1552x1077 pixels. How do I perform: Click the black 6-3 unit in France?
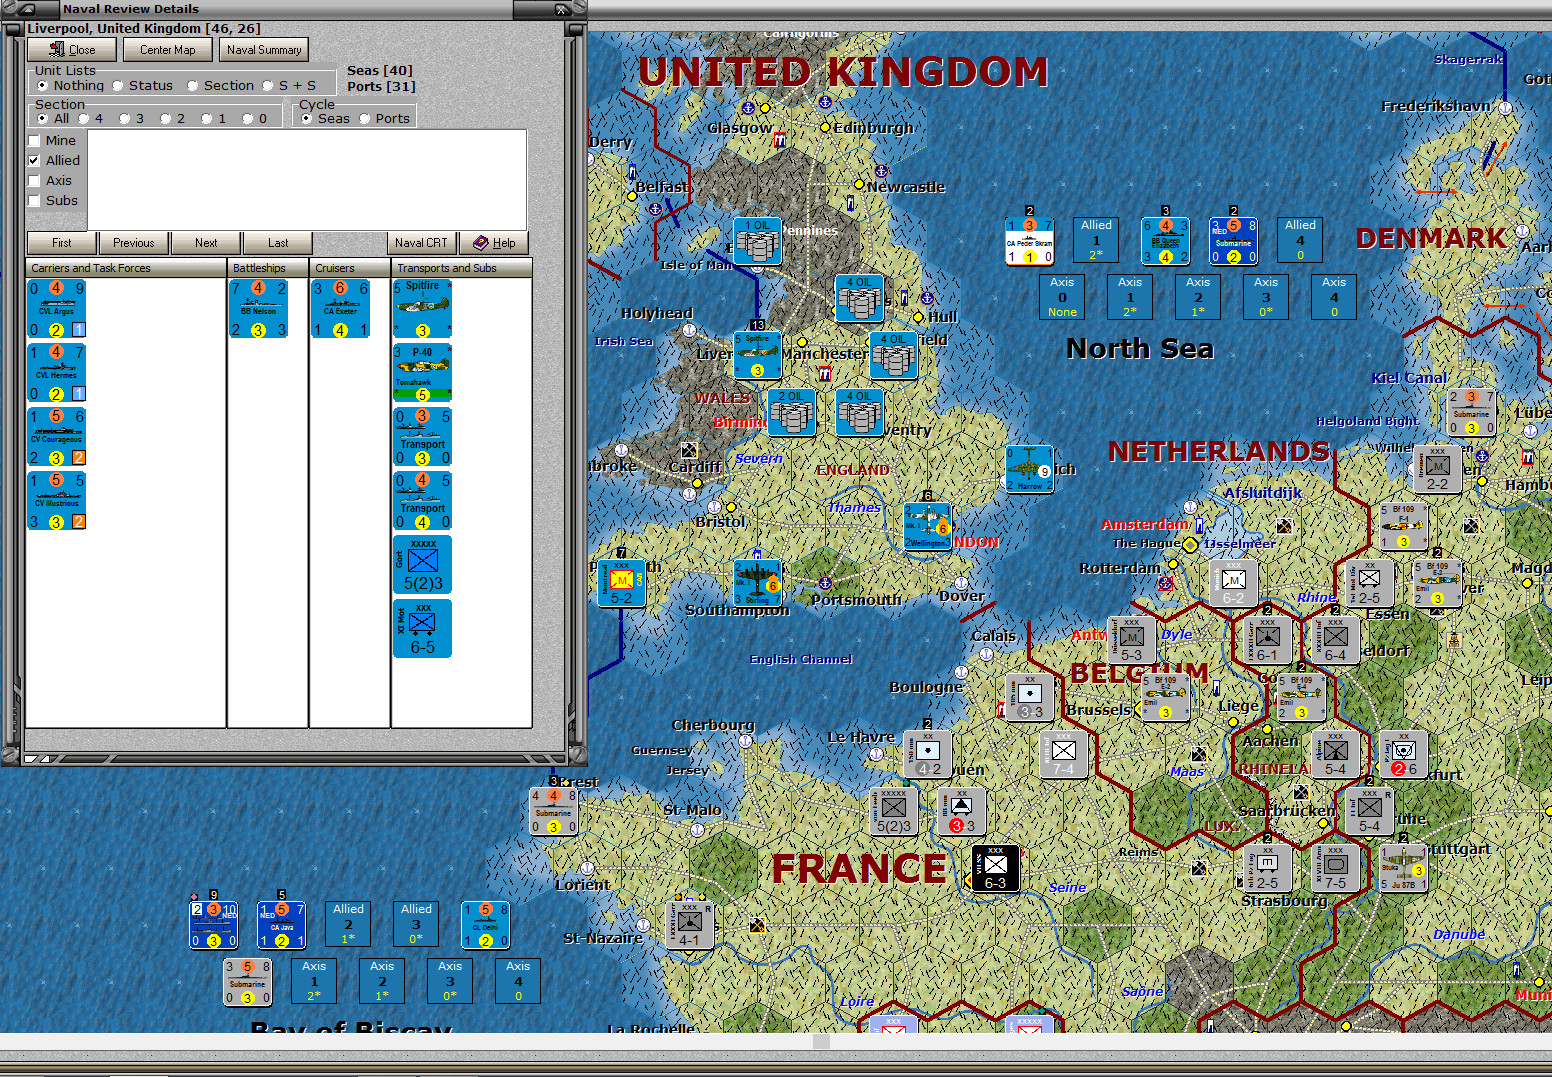click(996, 868)
